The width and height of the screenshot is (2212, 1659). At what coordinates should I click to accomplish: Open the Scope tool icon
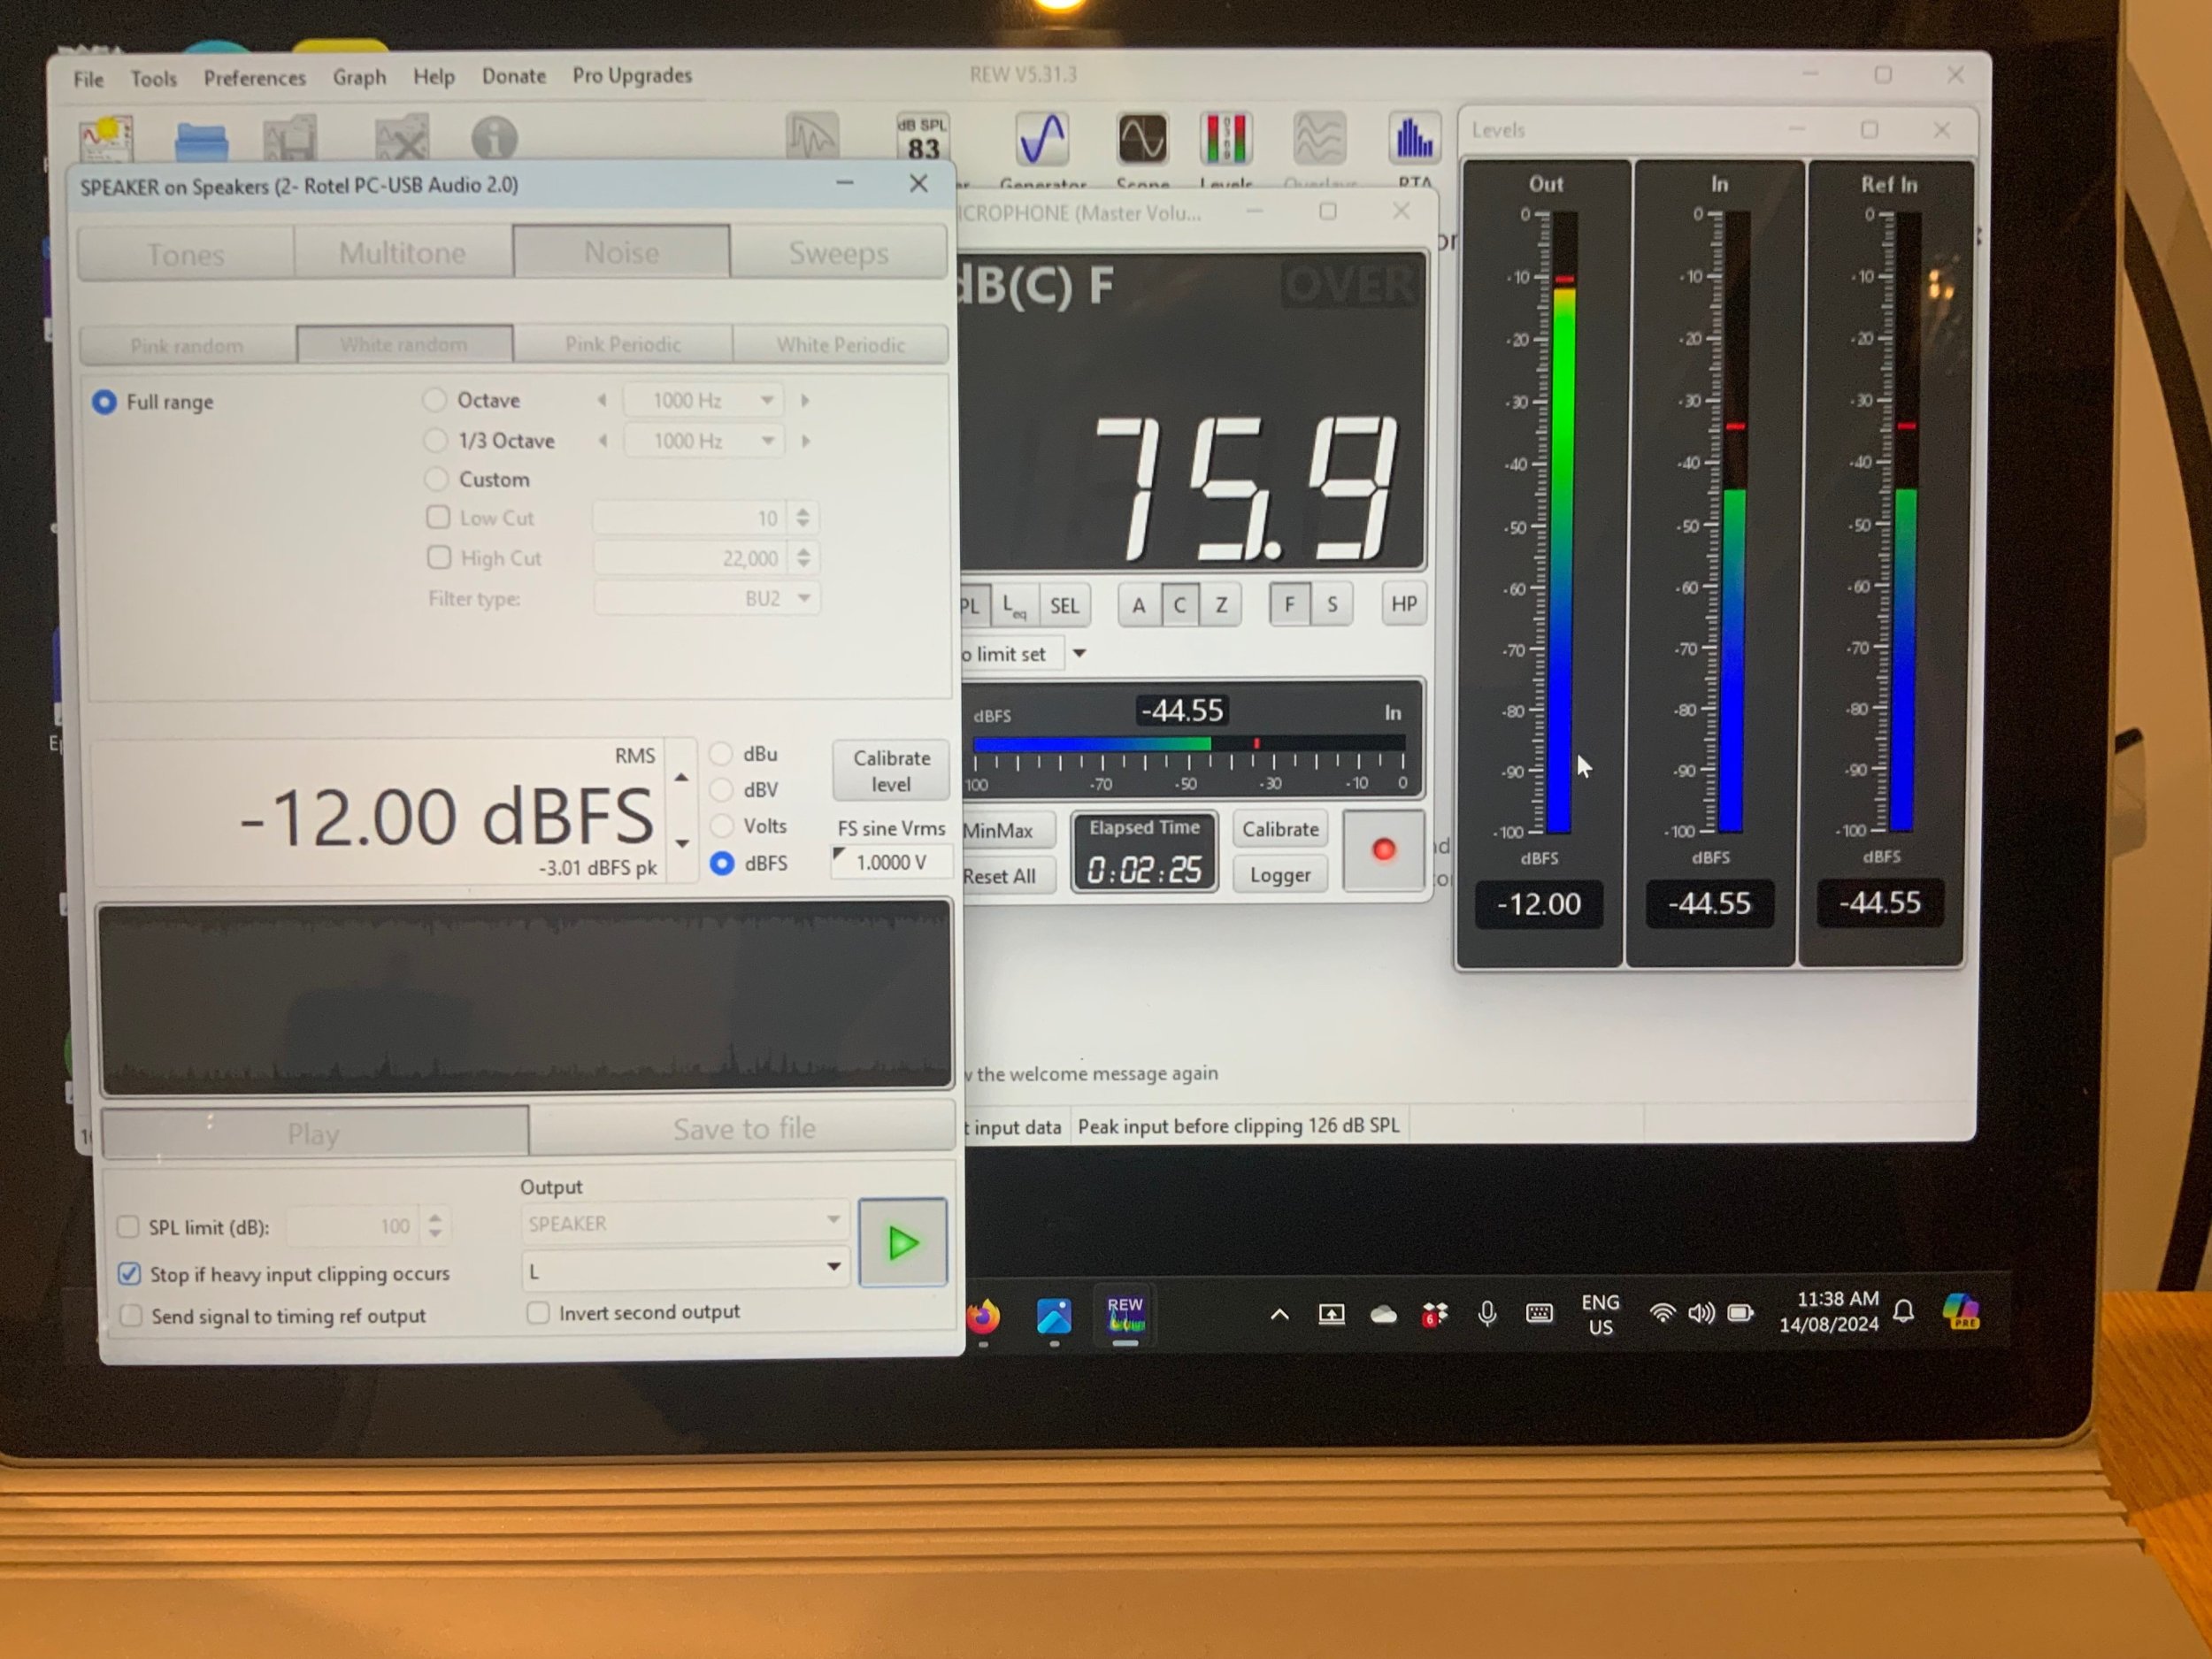tap(1141, 140)
